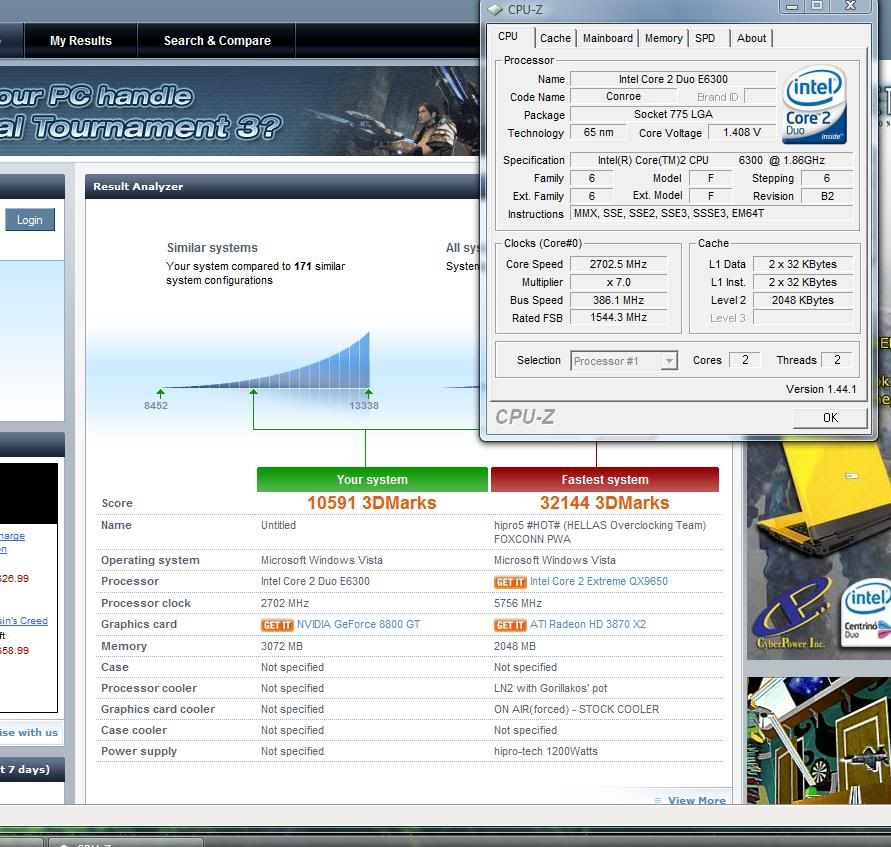The image size is (891, 847).
Task: Select the CPU tab in CPU-Z
Action: point(508,37)
